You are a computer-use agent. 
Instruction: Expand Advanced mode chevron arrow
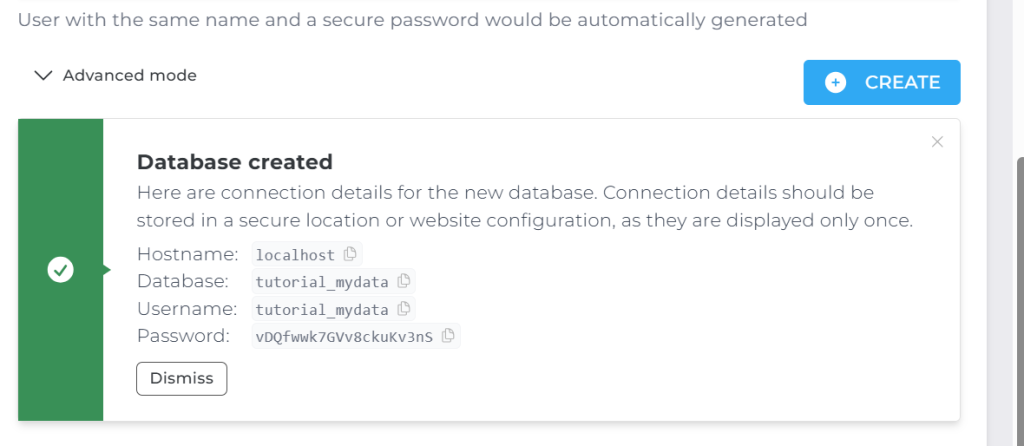pyautogui.click(x=42, y=76)
